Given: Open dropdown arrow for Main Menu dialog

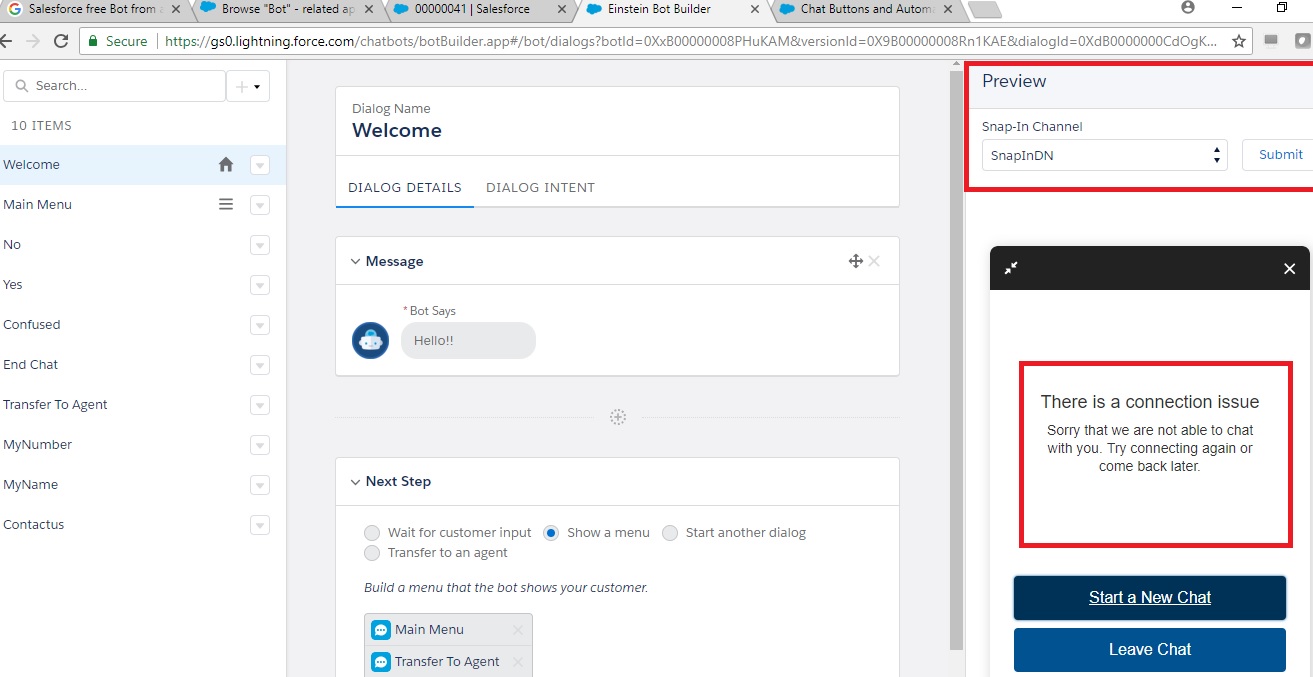Looking at the screenshot, I should 260,206.
